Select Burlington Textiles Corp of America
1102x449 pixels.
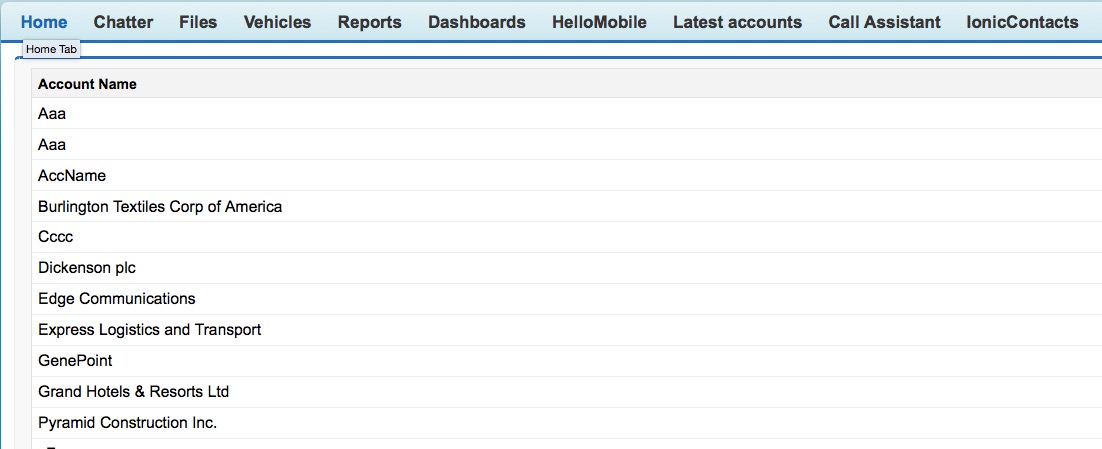(160, 207)
